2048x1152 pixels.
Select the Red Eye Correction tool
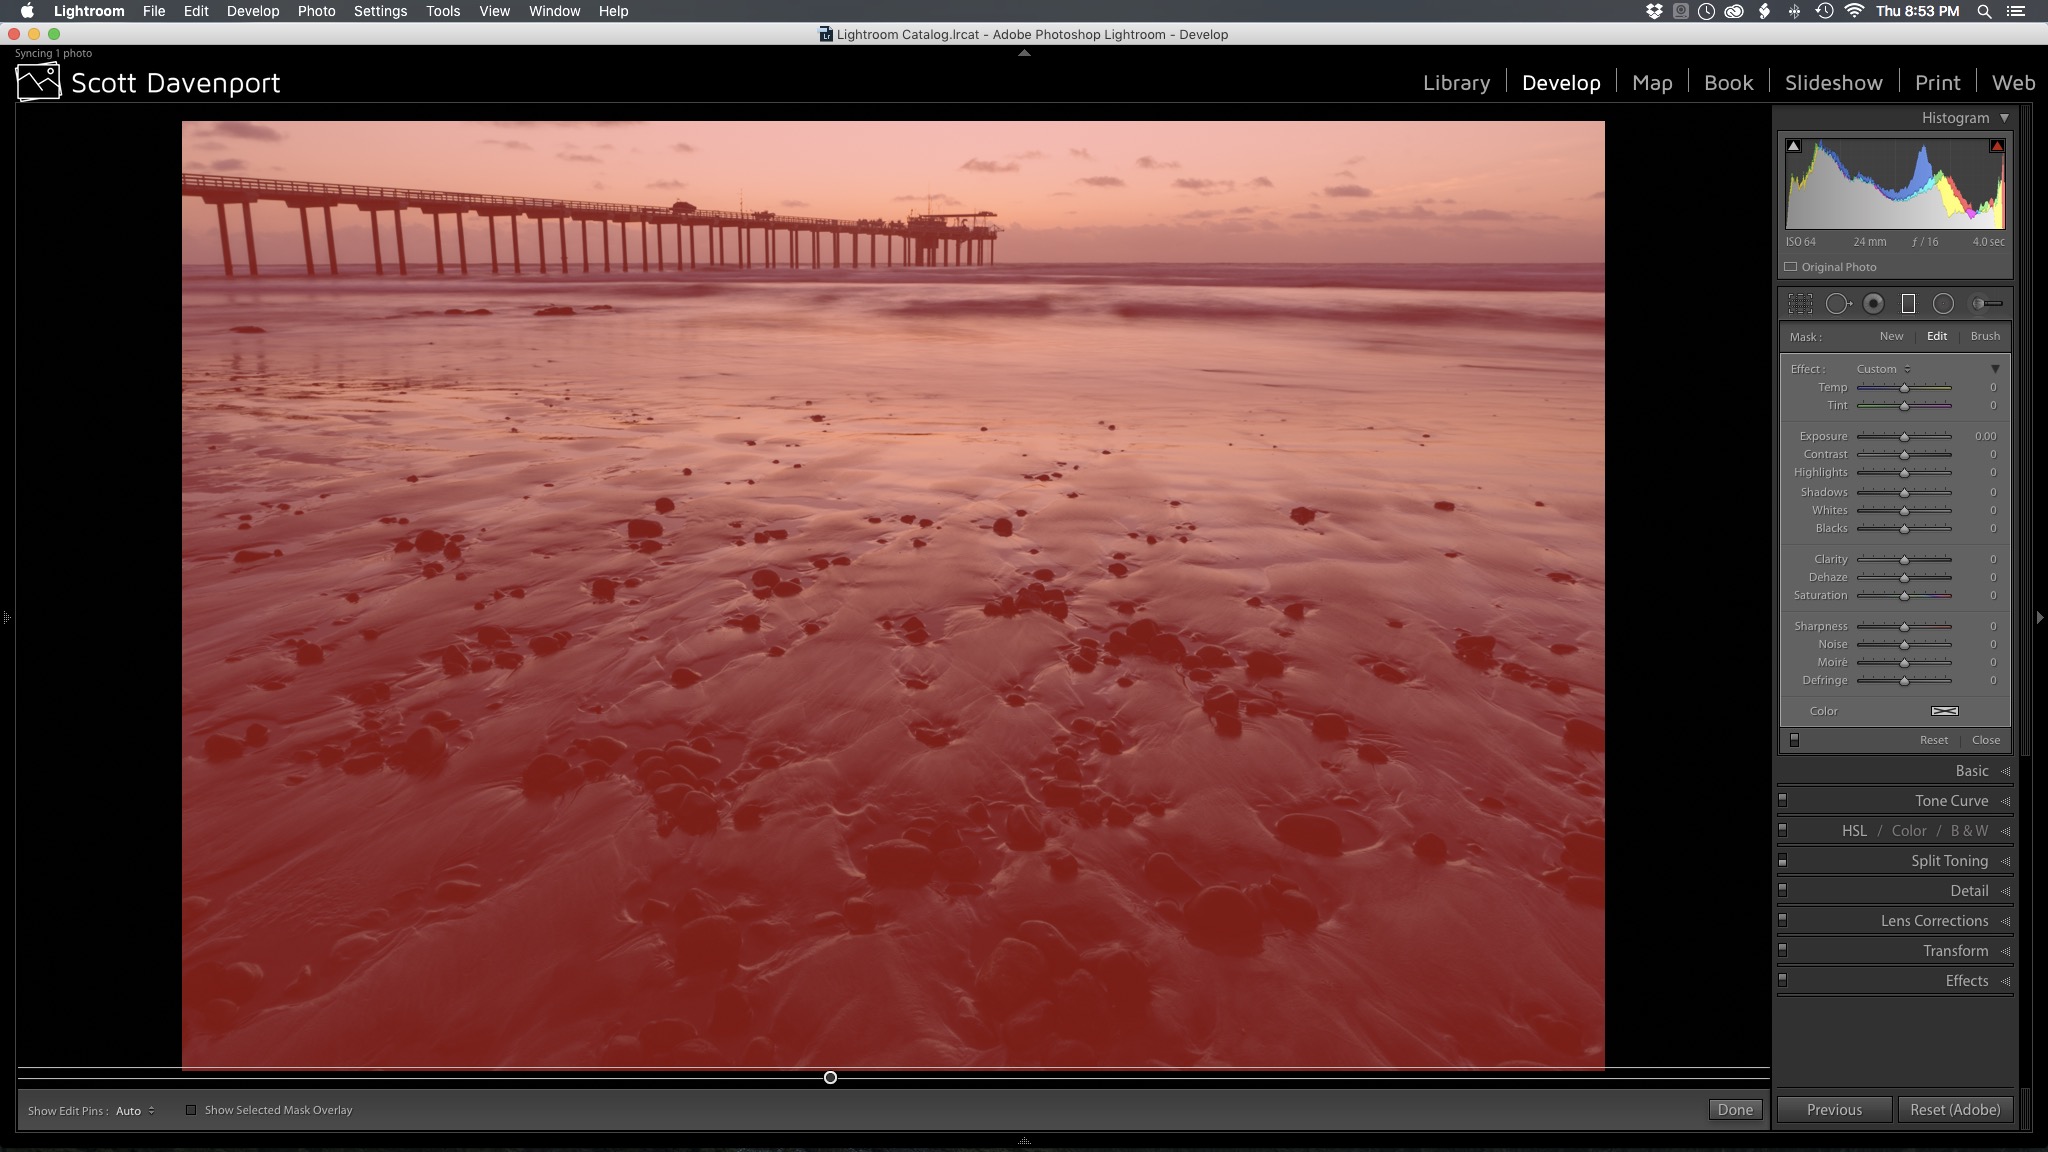(1874, 304)
